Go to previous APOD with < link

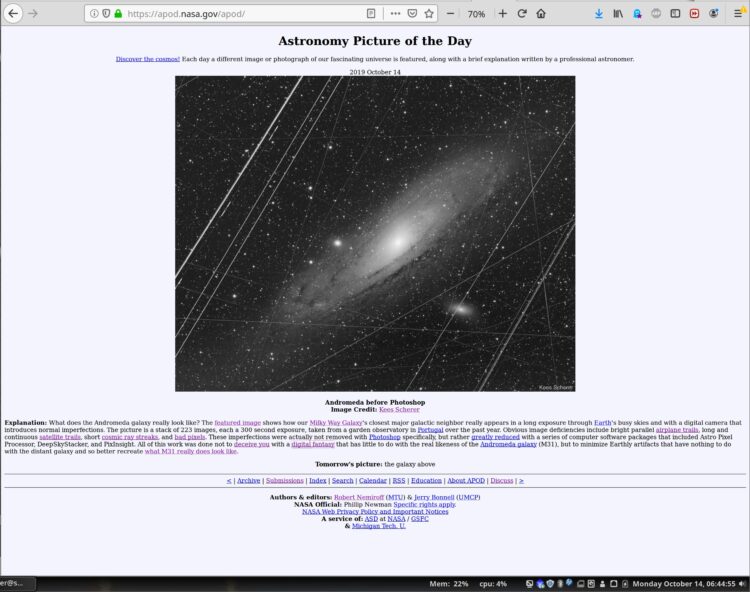pos(229,481)
